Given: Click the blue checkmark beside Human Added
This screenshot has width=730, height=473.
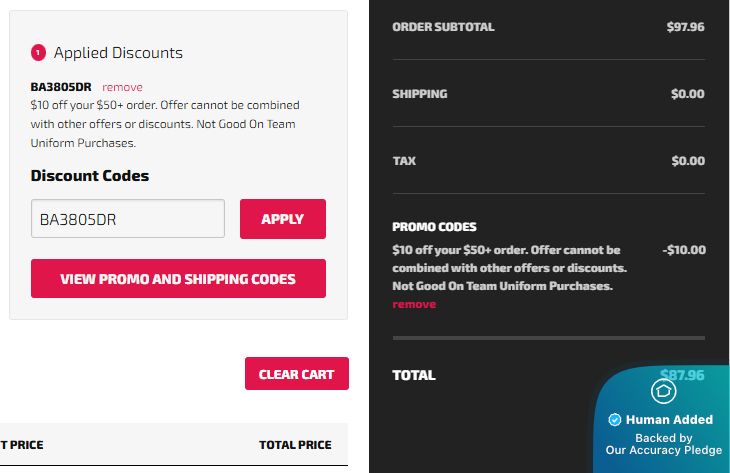Looking at the screenshot, I should pos(615,420).
